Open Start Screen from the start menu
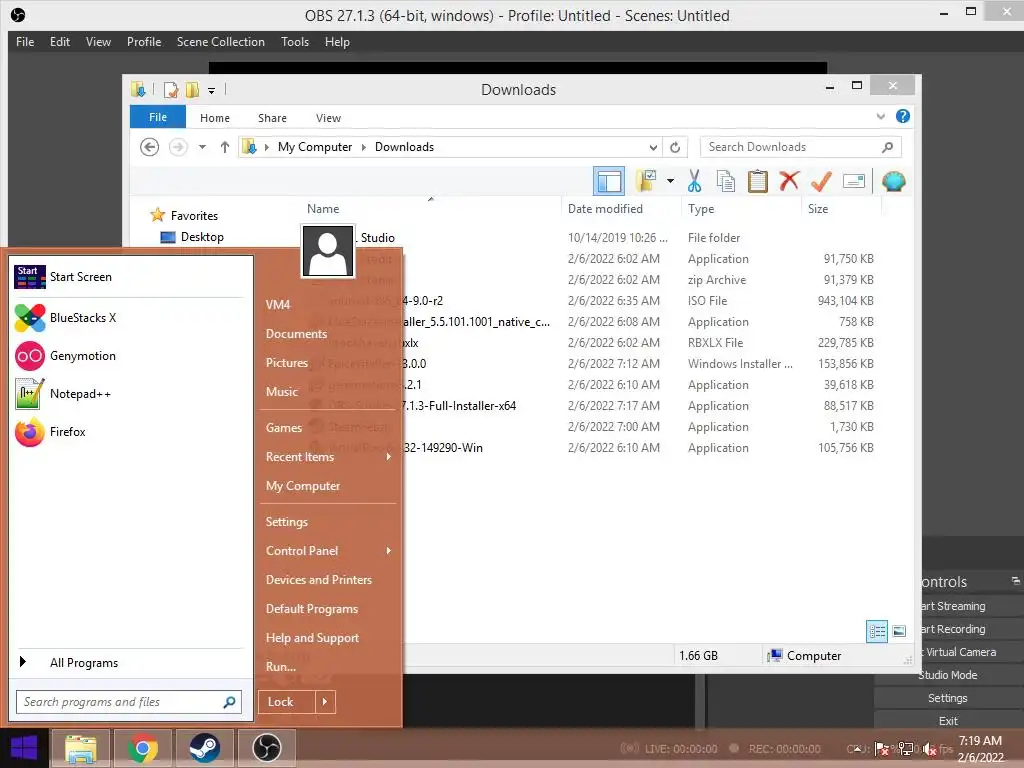The width and height of the screenshot is (1024, 768). pyautogui.click(x=129, y=277)
